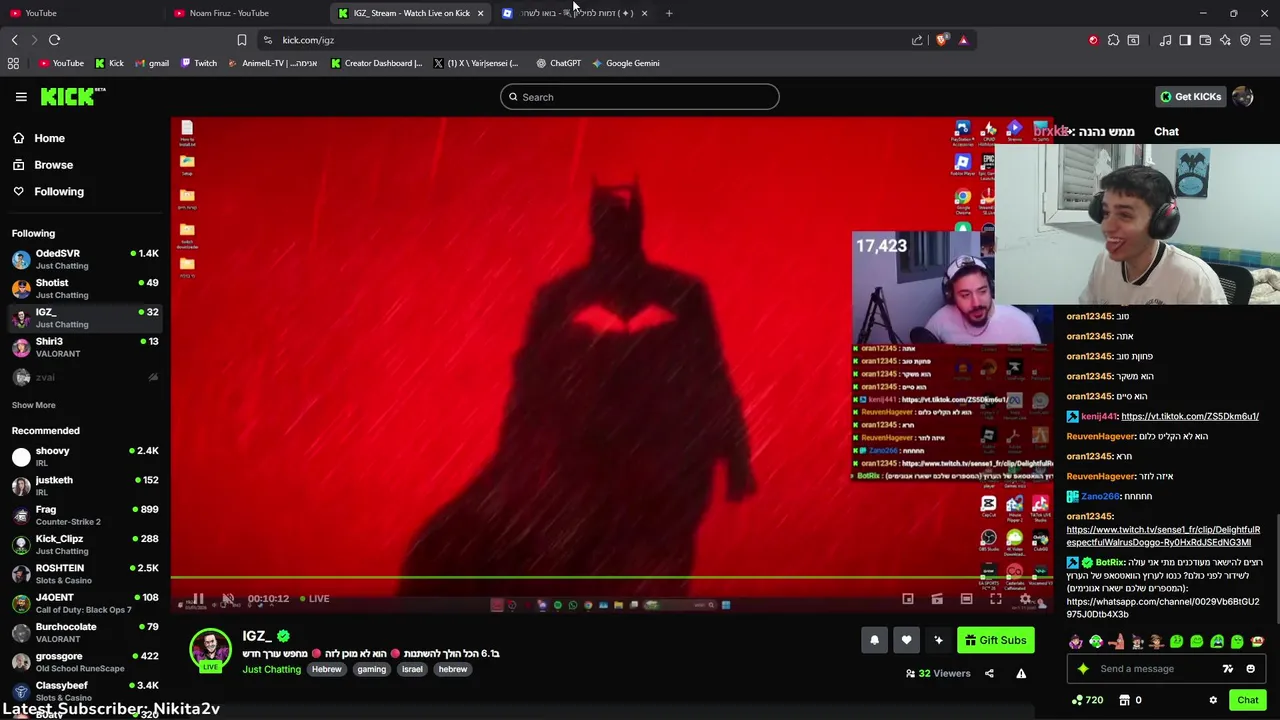Screen dimensions: 1280x720
Task: Unmute the video player volume
Action: point(228,599)
